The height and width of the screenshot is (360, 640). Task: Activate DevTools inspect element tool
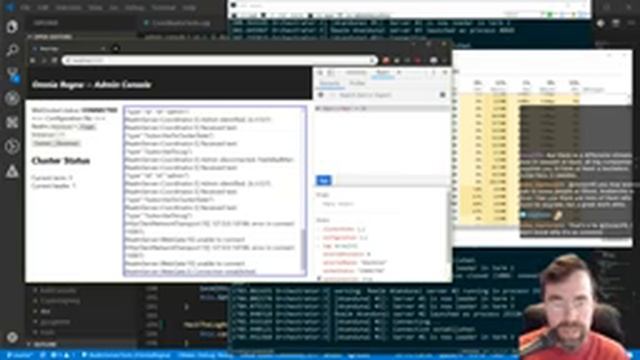click(x=320, y=72)
